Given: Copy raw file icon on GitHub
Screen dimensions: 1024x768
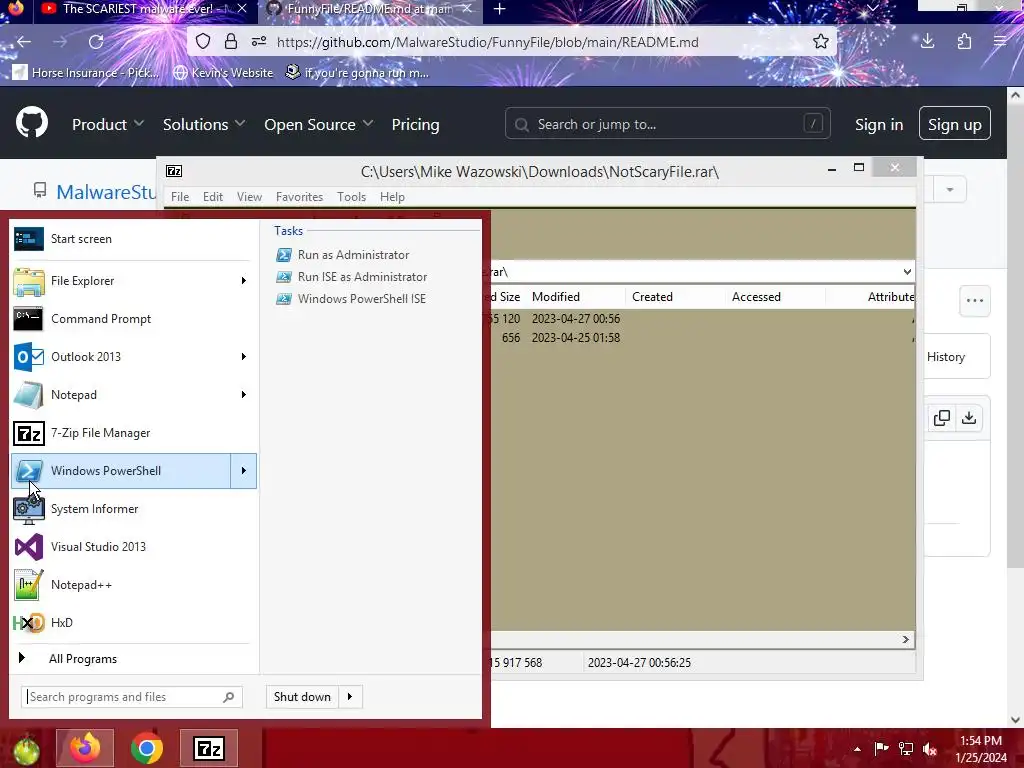Looking at the screenshot, I should click(942, 418).
